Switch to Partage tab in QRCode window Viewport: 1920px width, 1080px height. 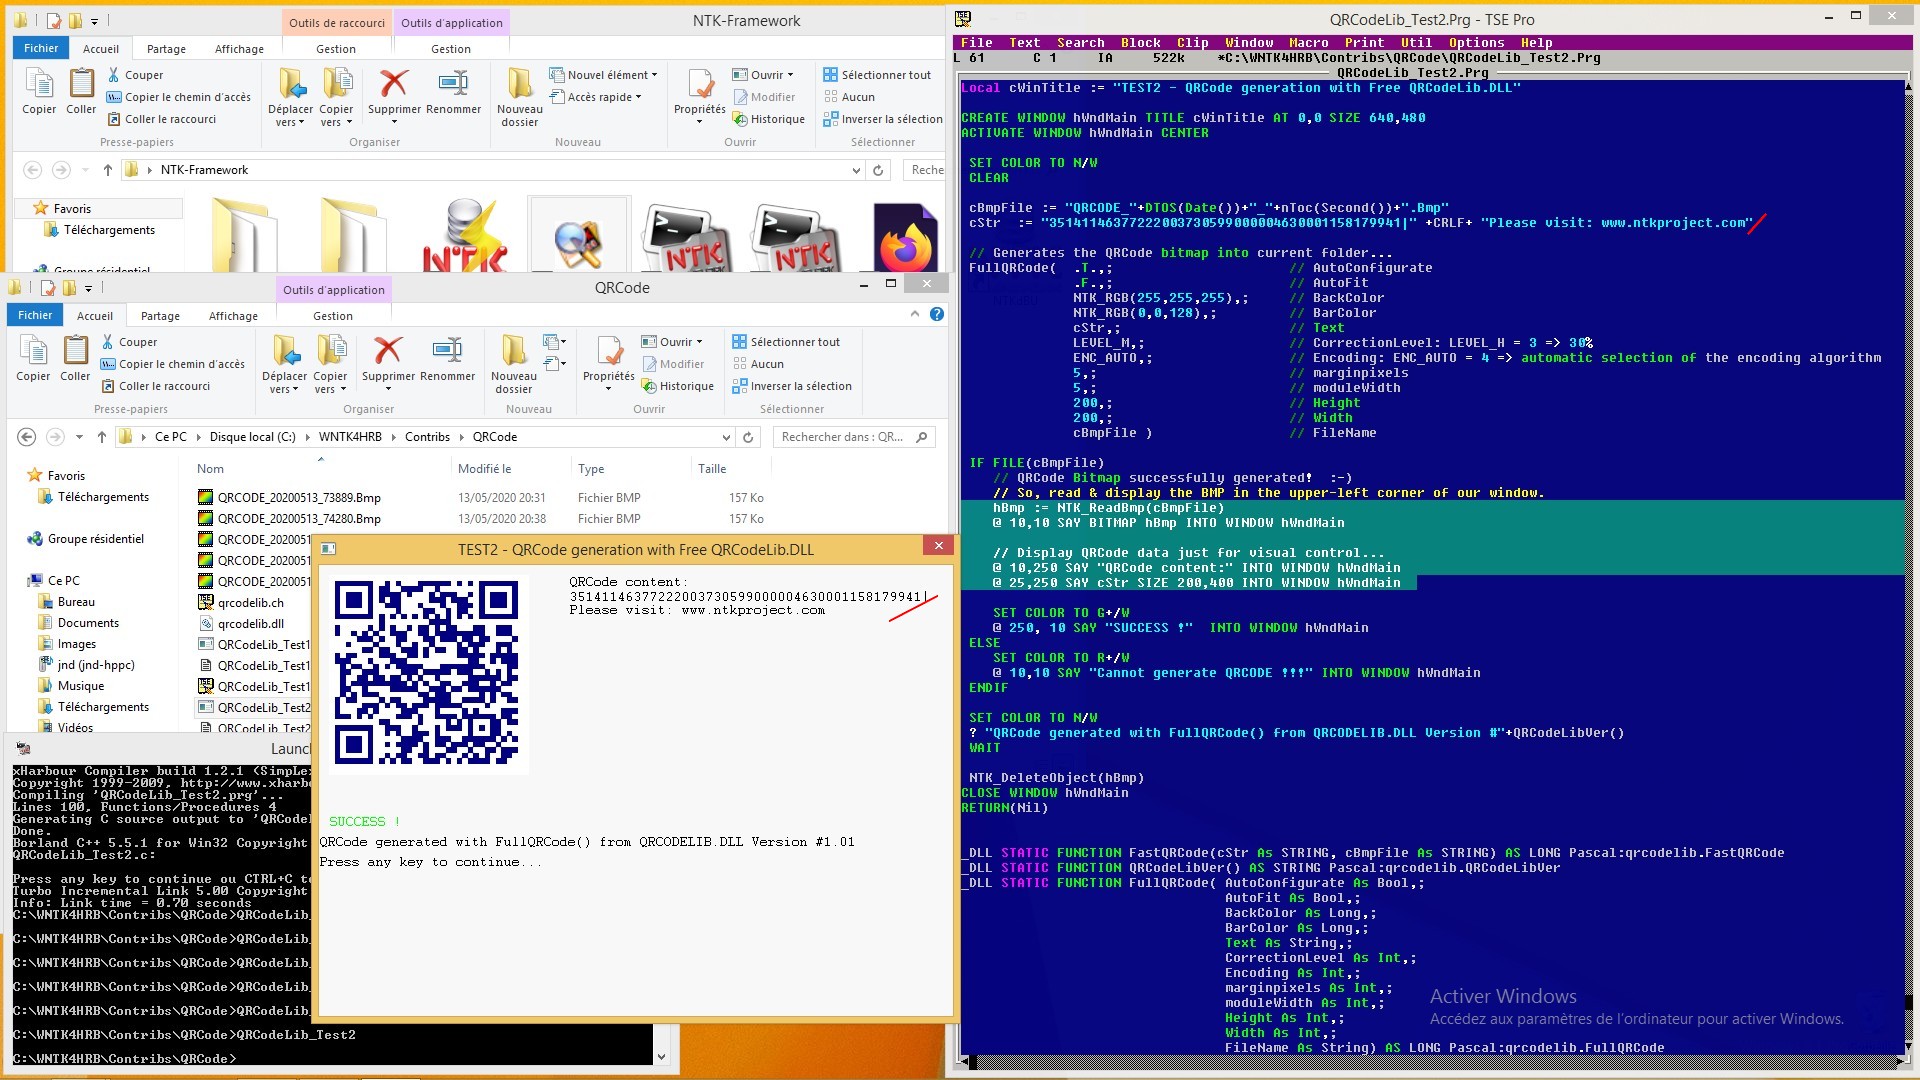click(160, 316)
